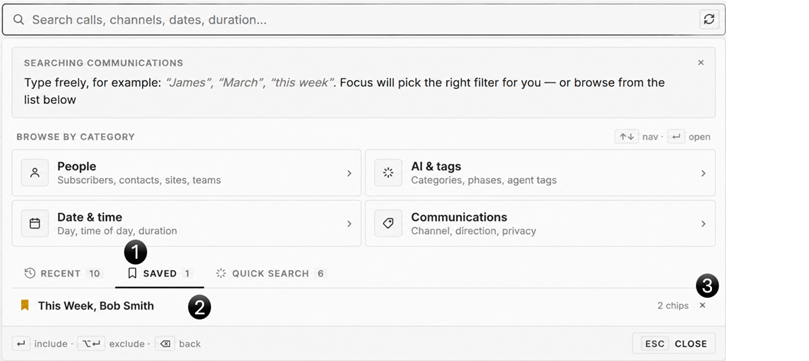The width and height of the screenshot is (809, 361).
Task: Switch to the Saved tab
Action: (x=159, y=273)
